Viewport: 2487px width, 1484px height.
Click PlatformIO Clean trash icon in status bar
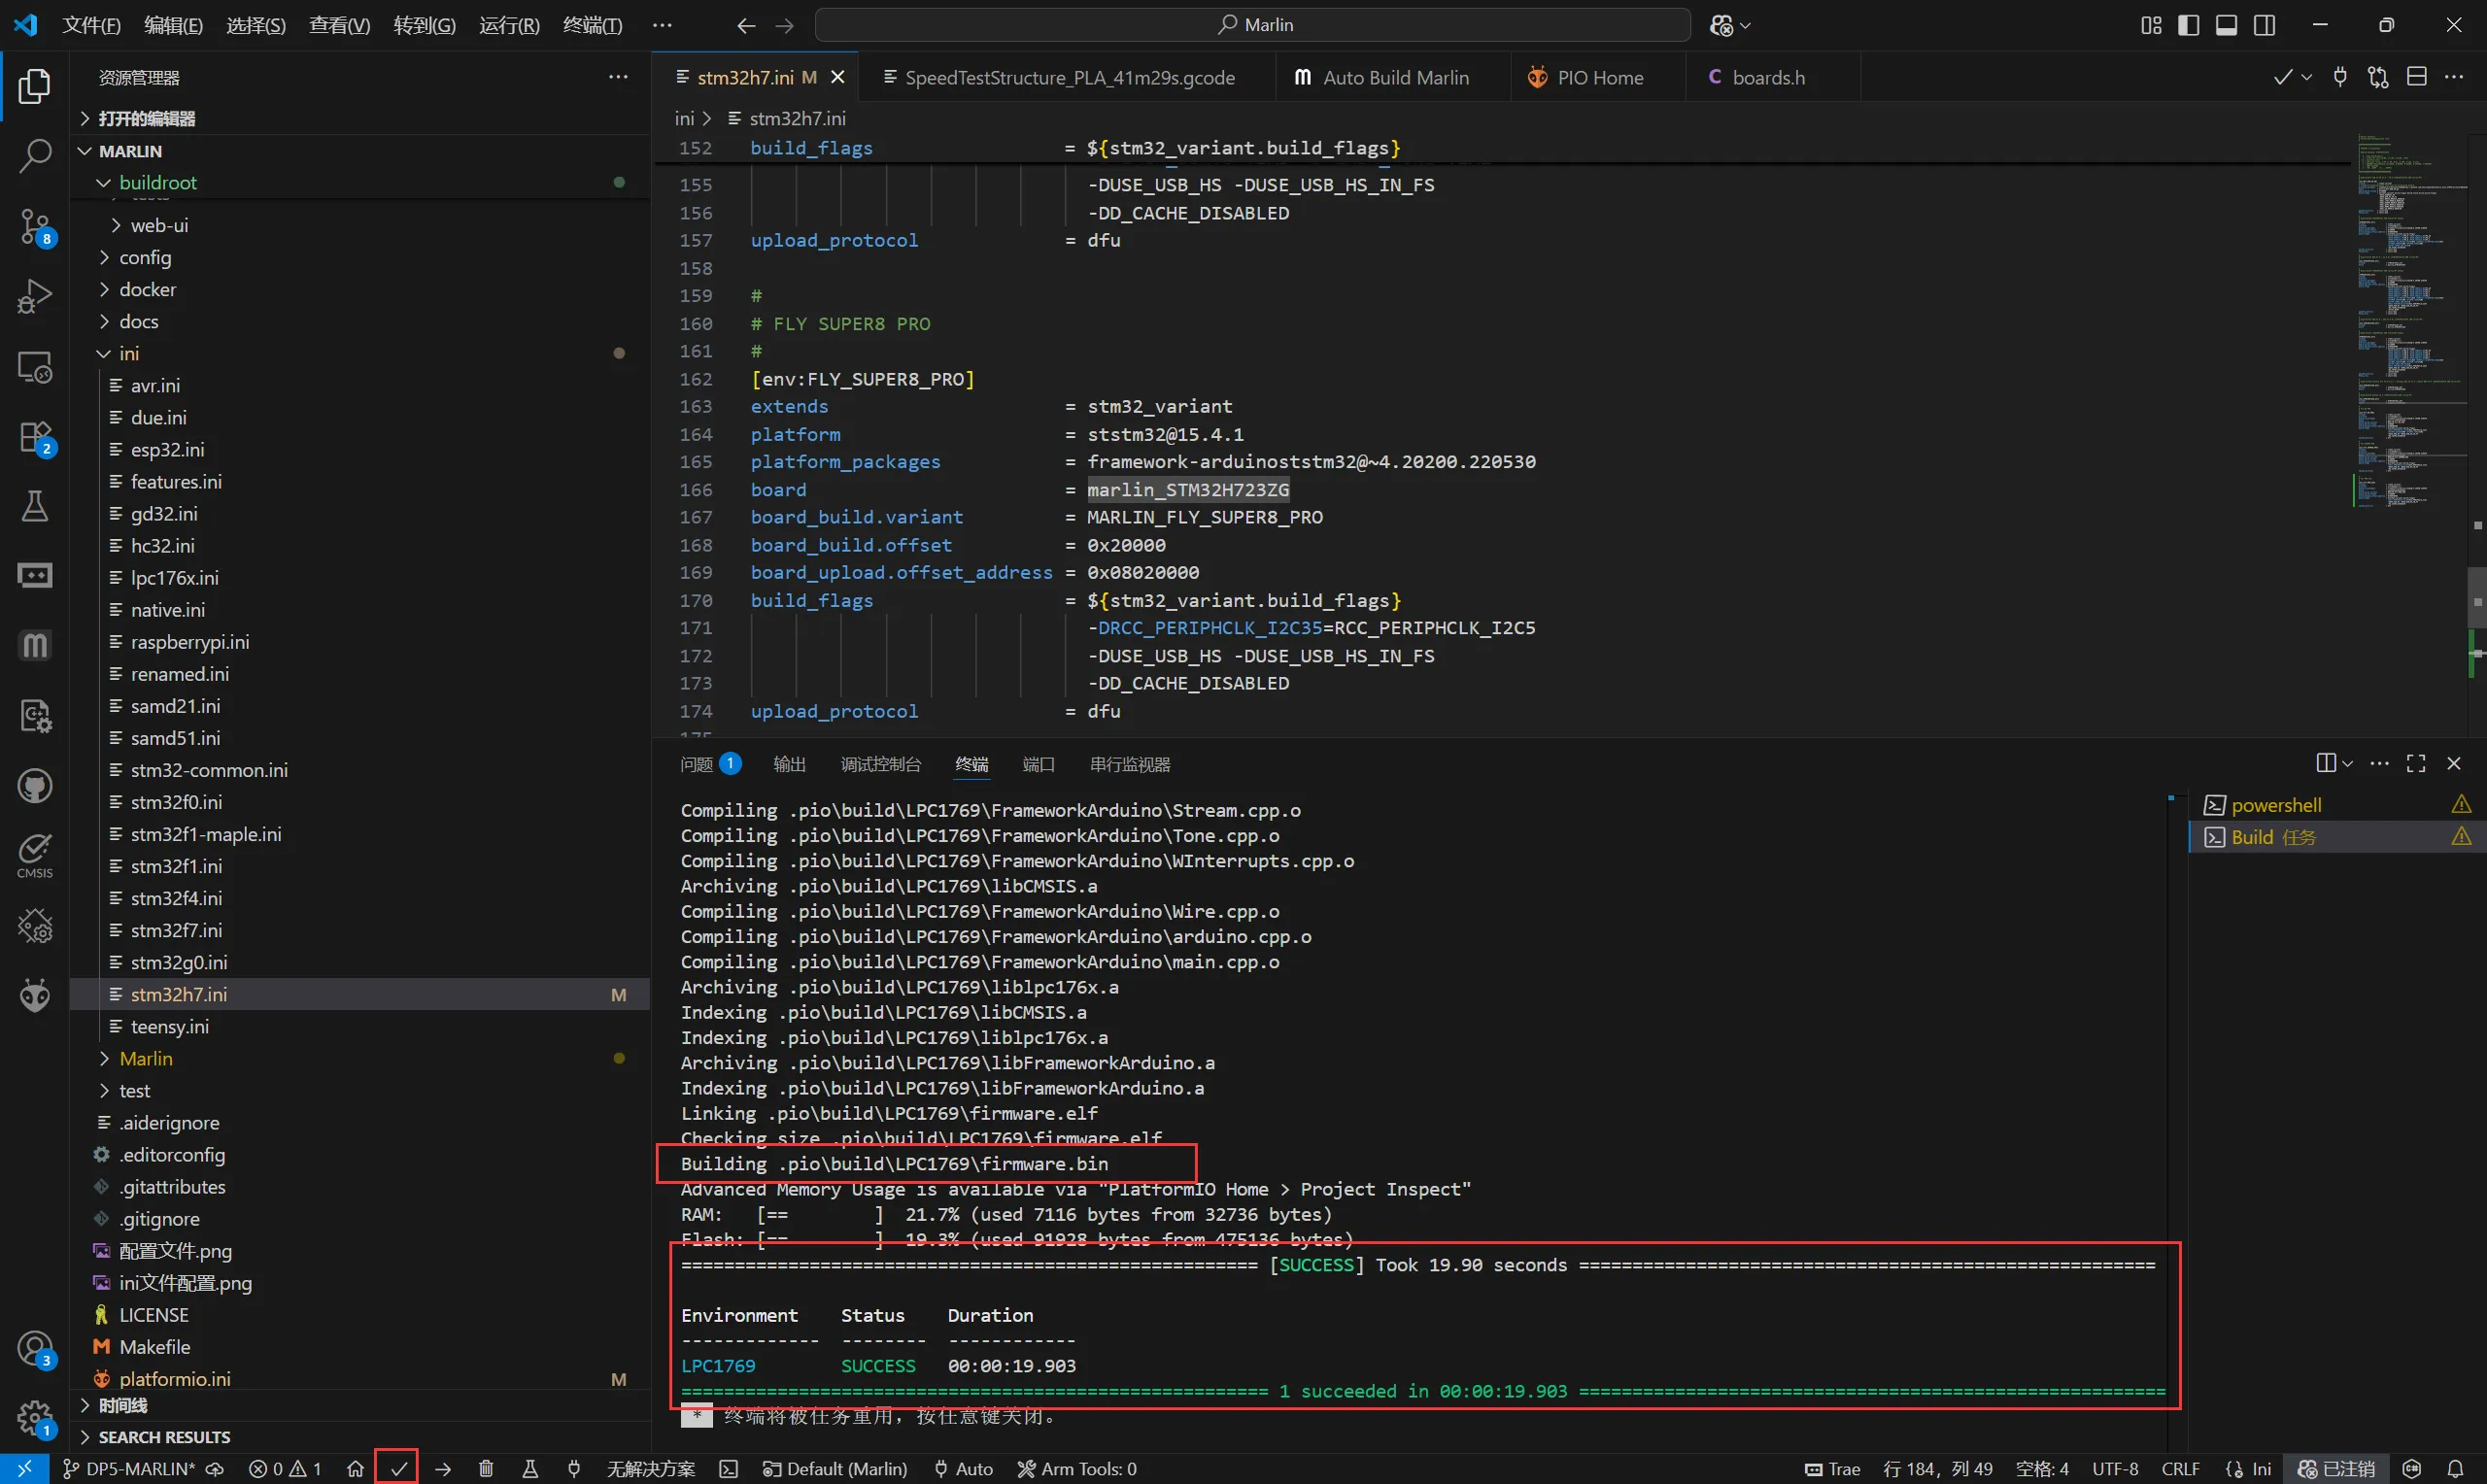point(486,1468)
